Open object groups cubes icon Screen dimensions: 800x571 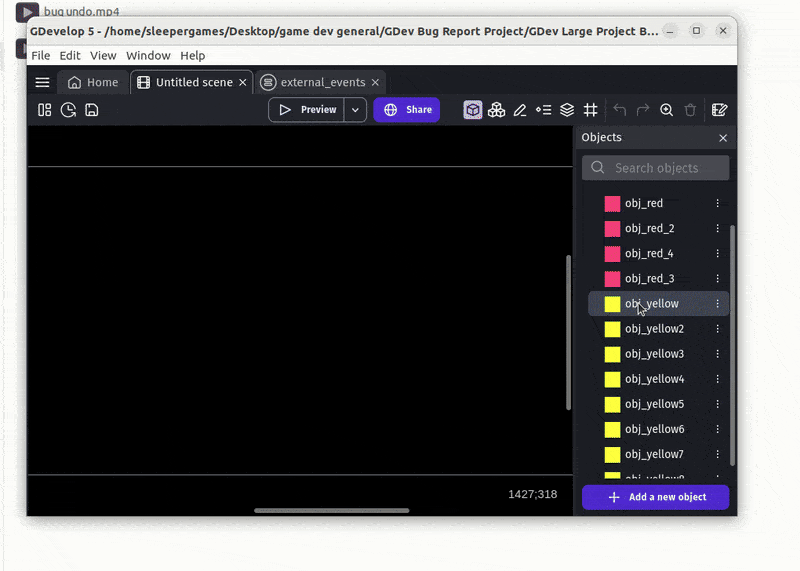[x=496, y=110]
